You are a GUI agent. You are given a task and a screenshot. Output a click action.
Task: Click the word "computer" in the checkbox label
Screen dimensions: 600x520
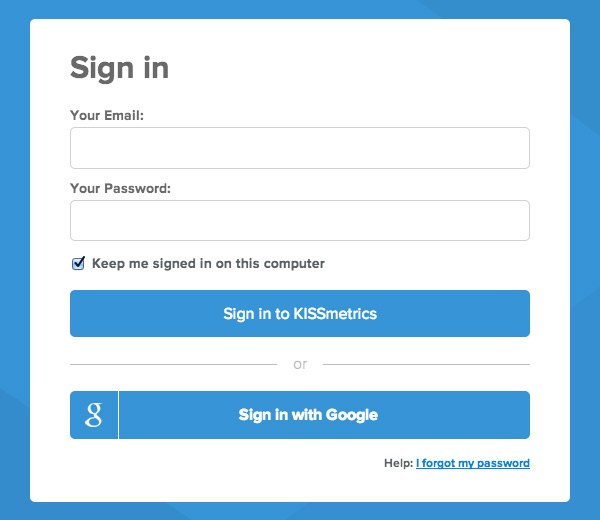point(292,264)
